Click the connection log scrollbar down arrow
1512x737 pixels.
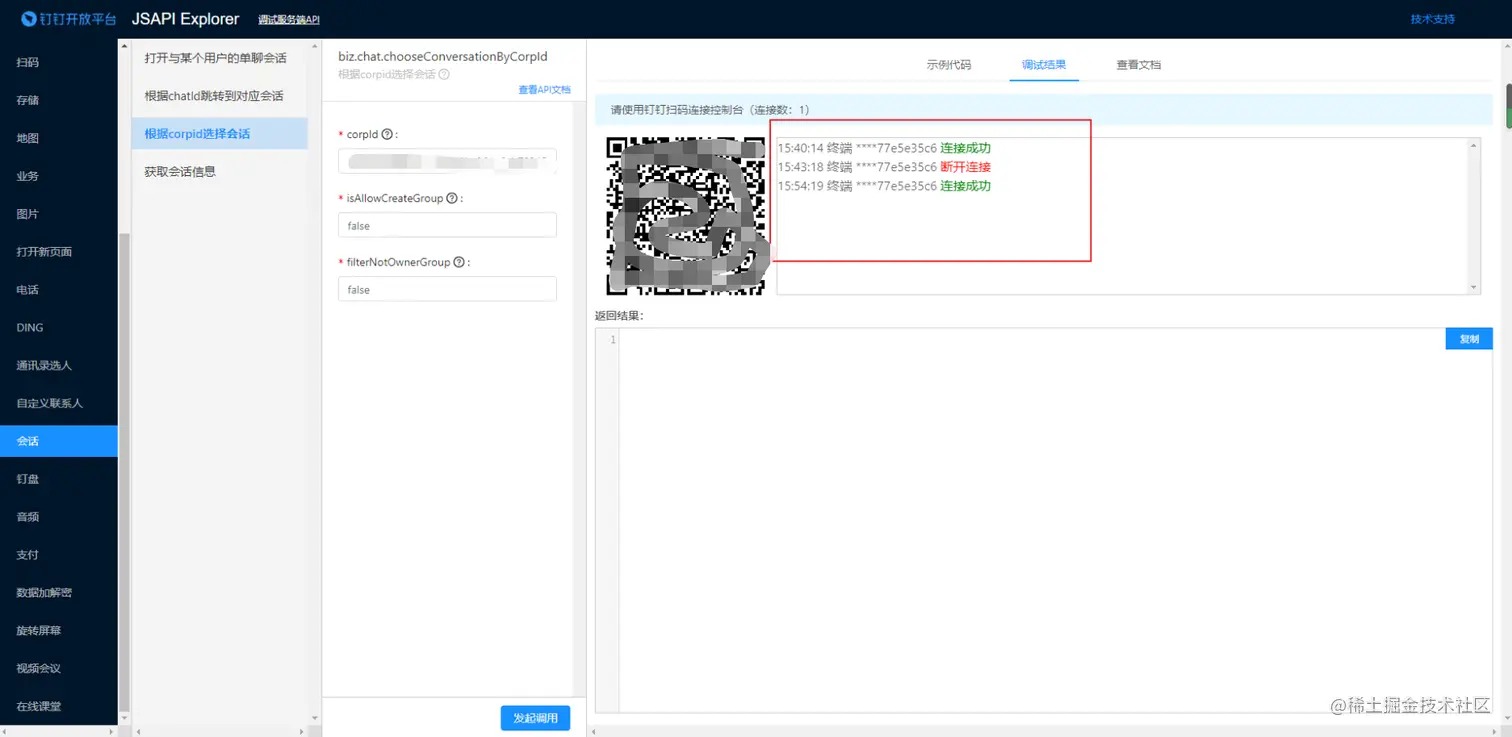1474,287
